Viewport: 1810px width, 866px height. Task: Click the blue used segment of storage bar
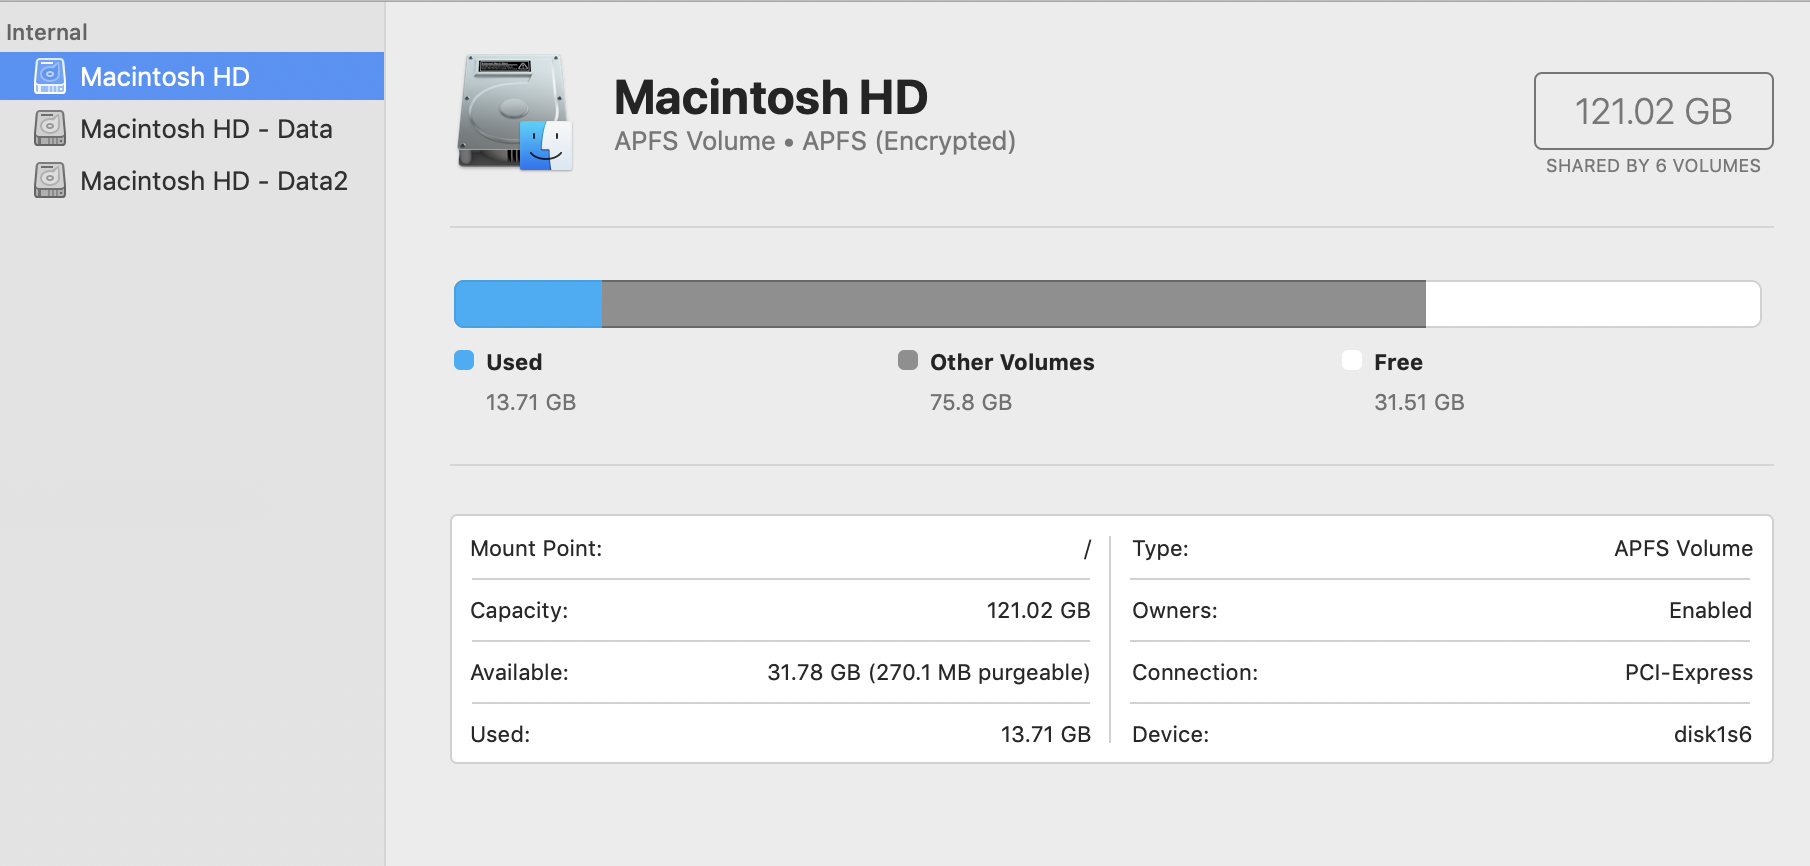pos(528,304)
